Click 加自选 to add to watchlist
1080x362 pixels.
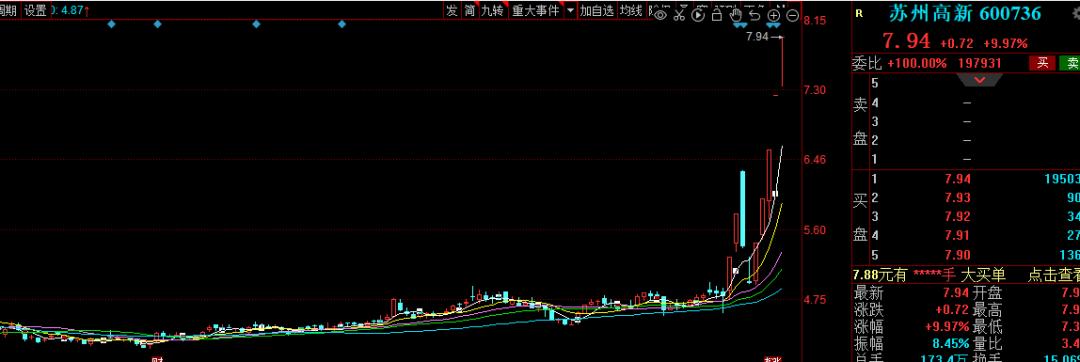click(x=596, y=10)
